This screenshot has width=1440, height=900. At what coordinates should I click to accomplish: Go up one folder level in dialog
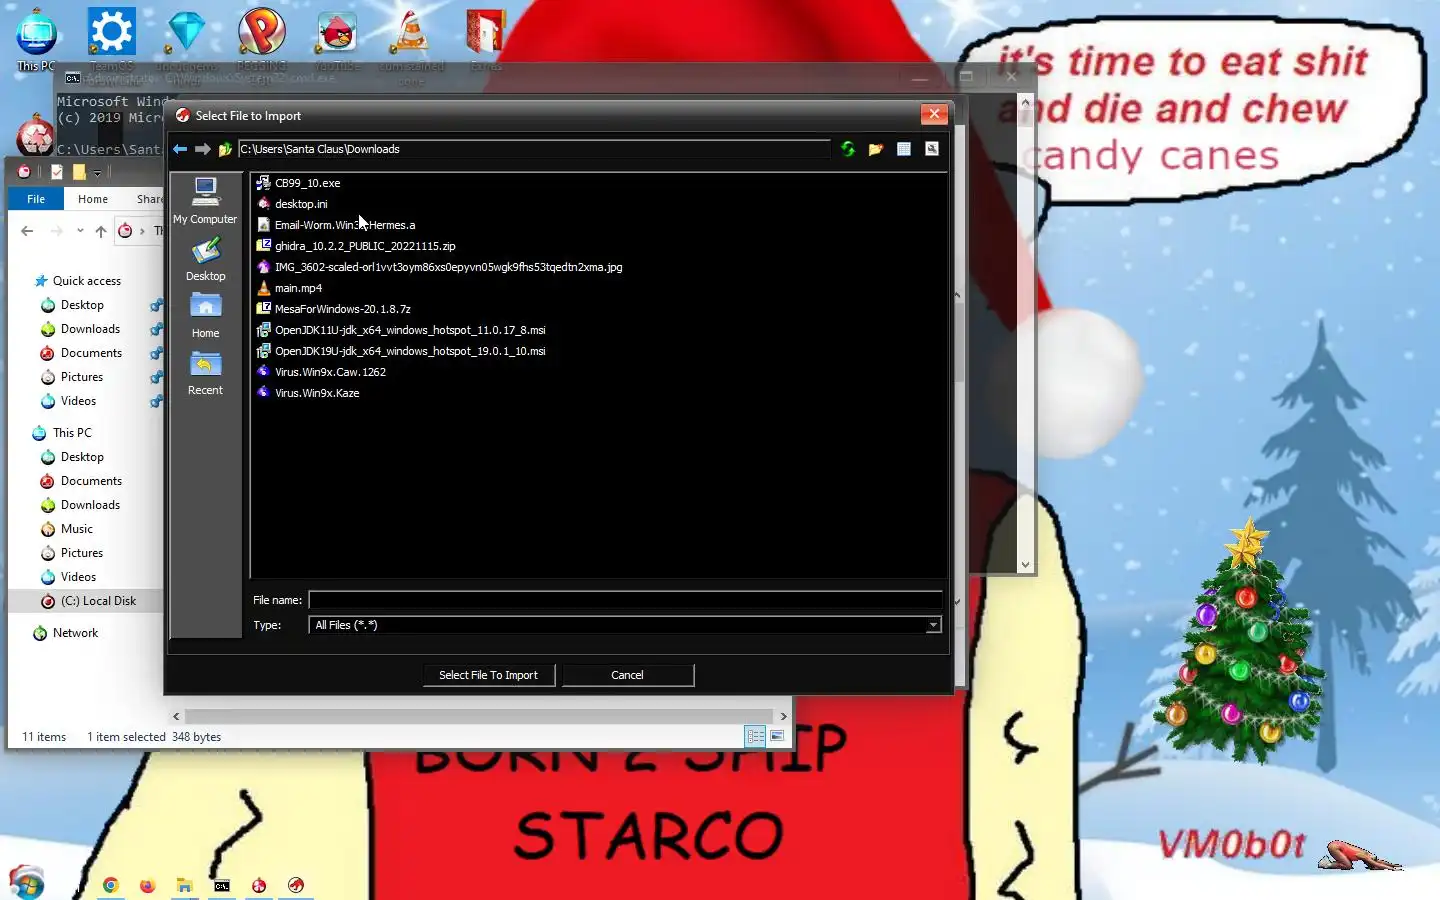(x=225, y=149)
